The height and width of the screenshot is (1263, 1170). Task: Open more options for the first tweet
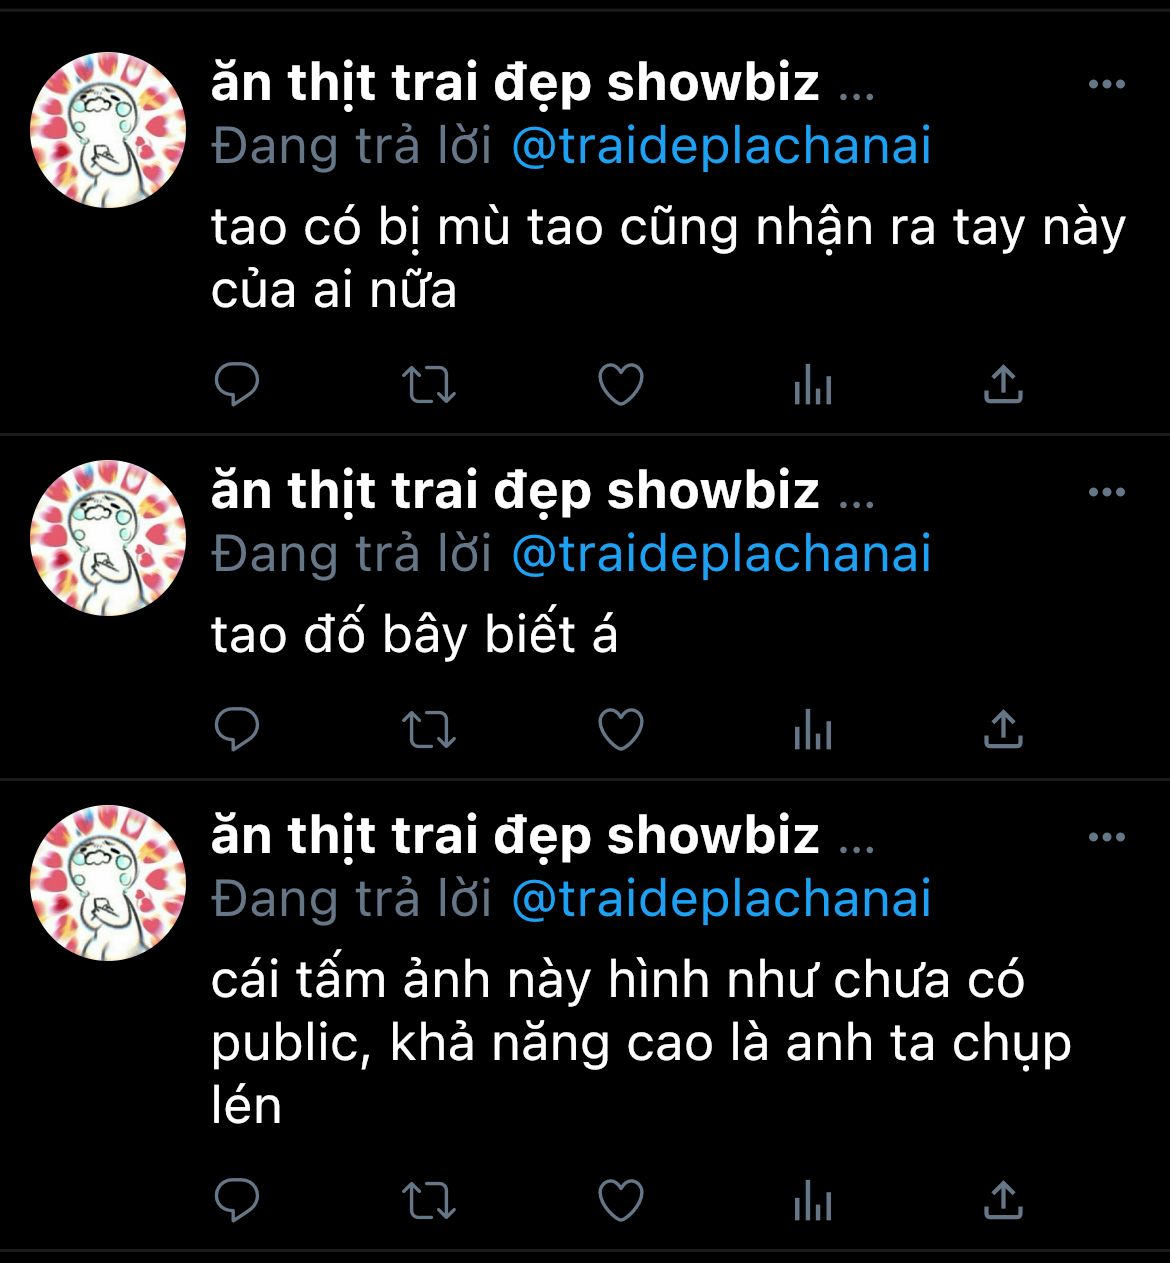click(1107, 84)
